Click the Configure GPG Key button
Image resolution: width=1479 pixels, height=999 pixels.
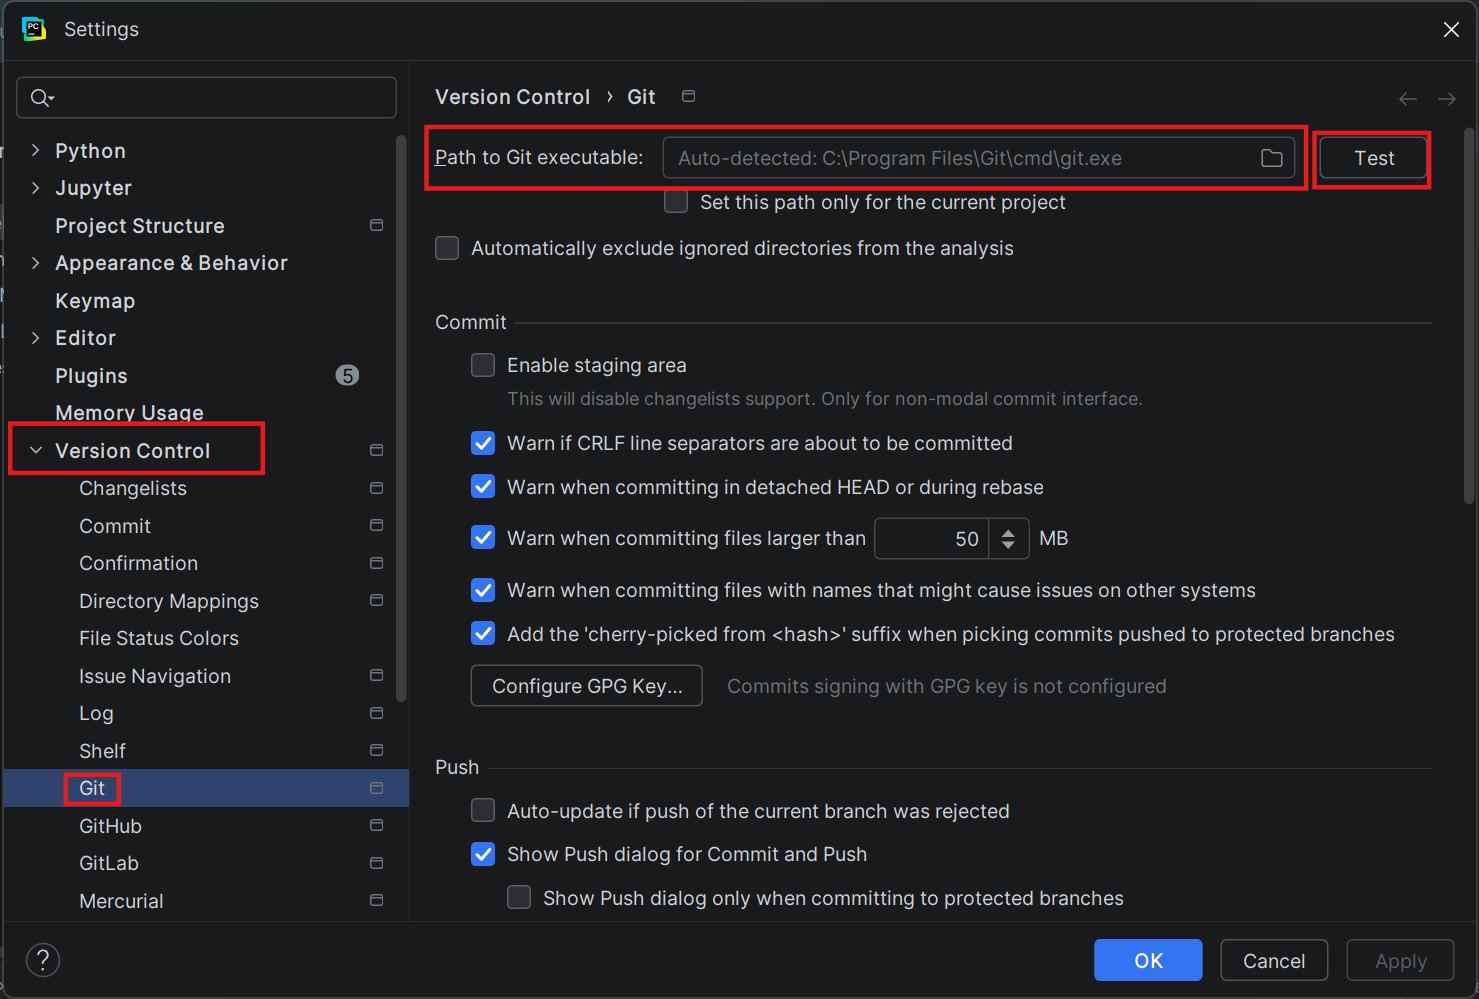[x=586, y=686]
